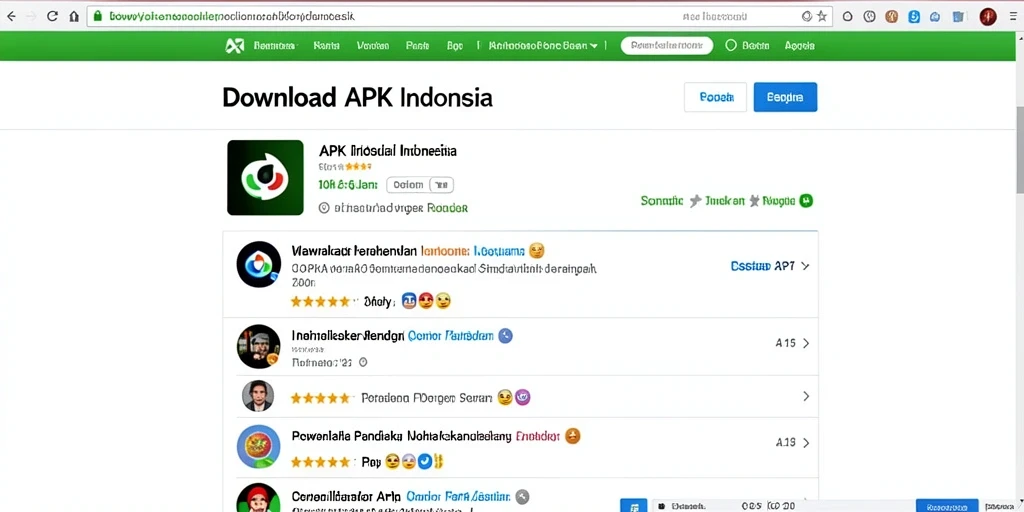Click the green round icon after Nagte

click(807, 200)
